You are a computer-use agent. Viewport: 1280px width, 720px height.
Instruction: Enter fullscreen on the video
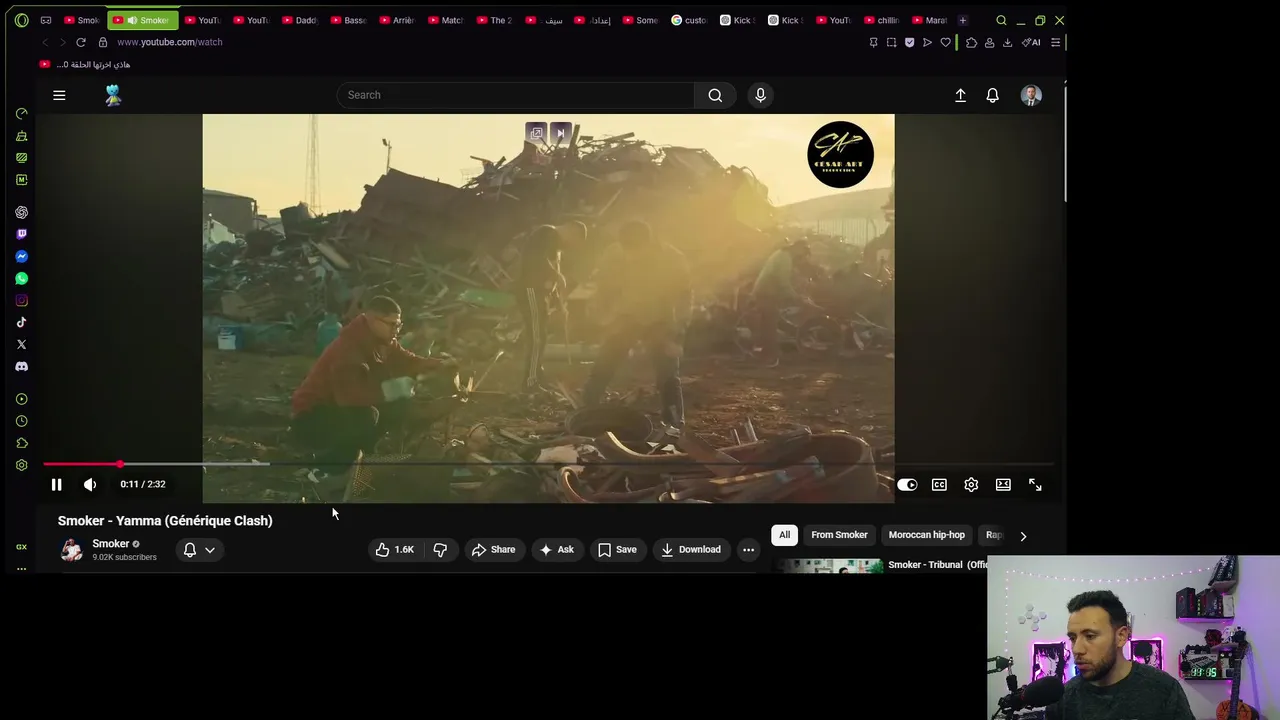(x=1035, y=484)
